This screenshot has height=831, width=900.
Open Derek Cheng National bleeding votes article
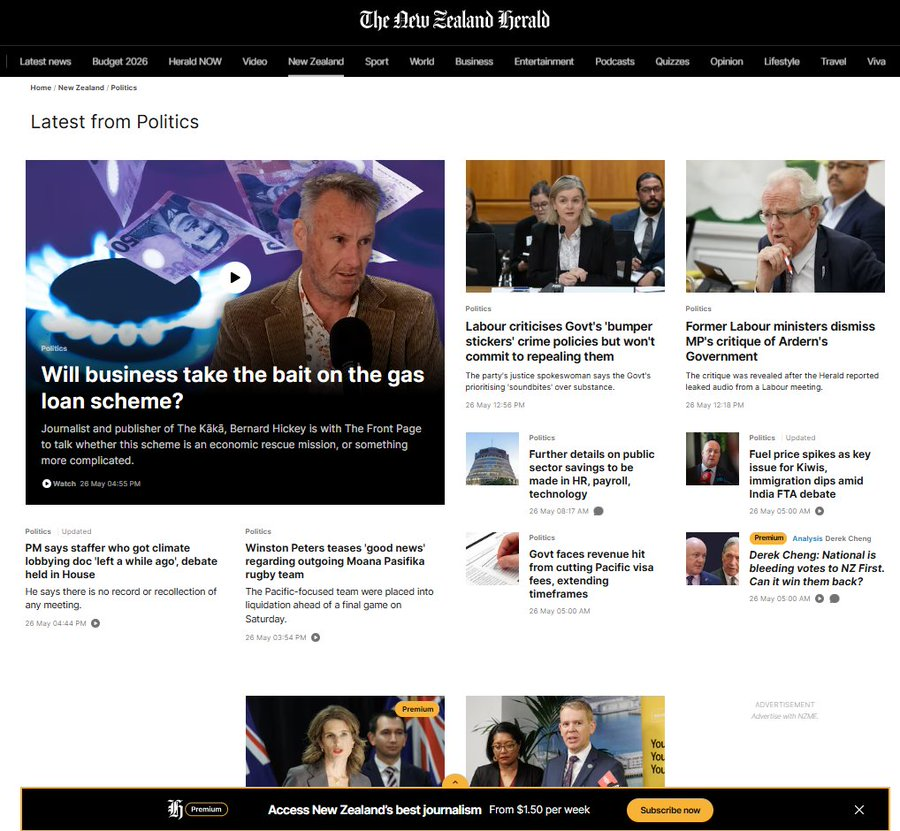(x=817, y=568)
